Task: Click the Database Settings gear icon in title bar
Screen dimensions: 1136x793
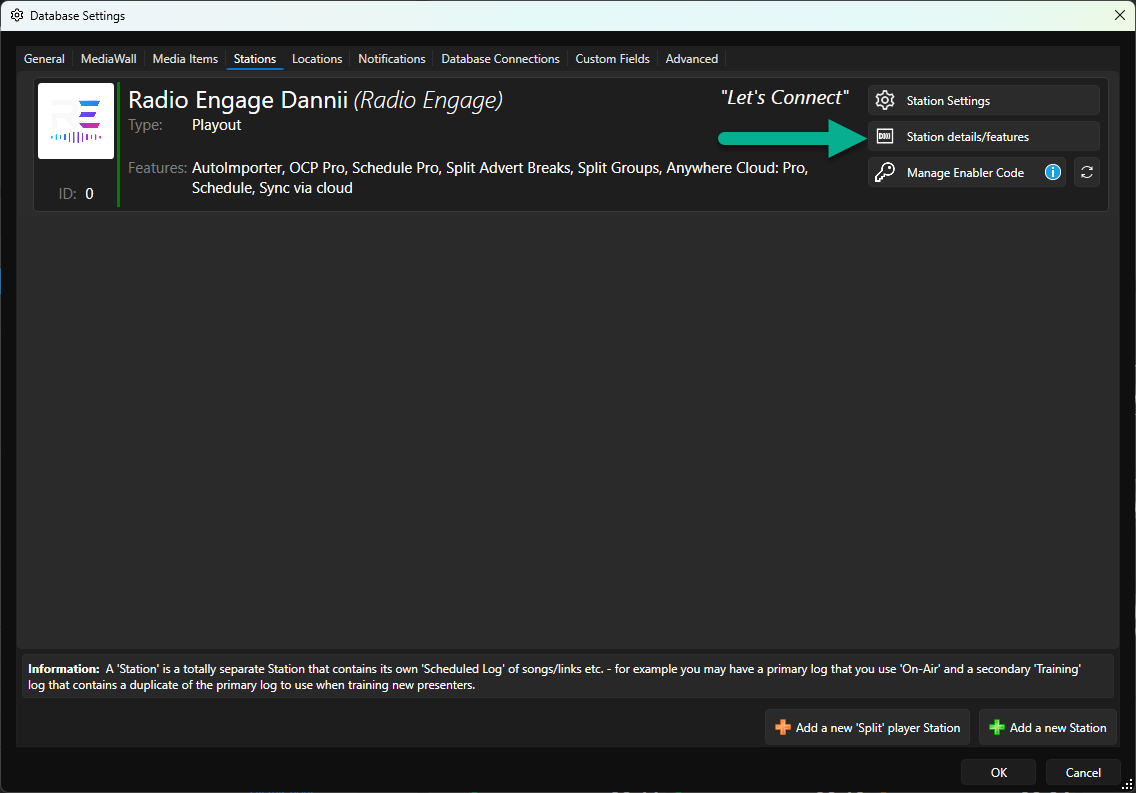Action: click(x=17, y=15)
